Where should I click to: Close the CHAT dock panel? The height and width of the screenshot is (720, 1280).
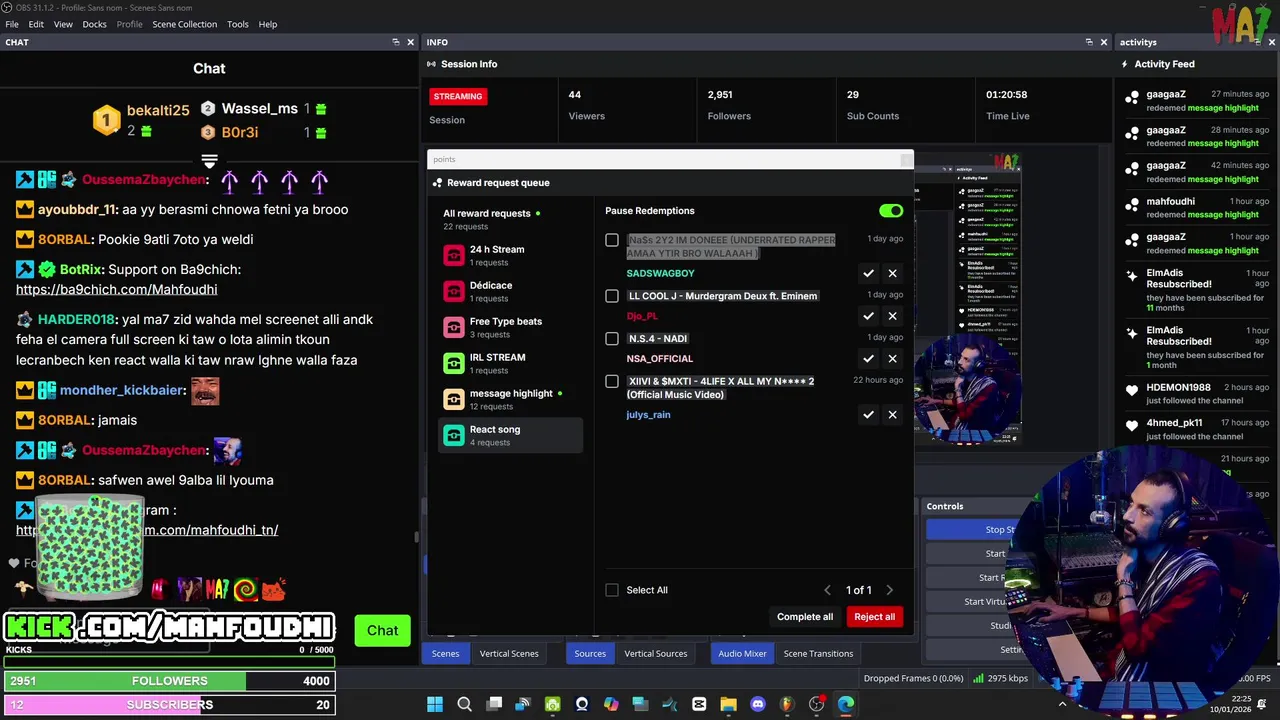point(410,42)
